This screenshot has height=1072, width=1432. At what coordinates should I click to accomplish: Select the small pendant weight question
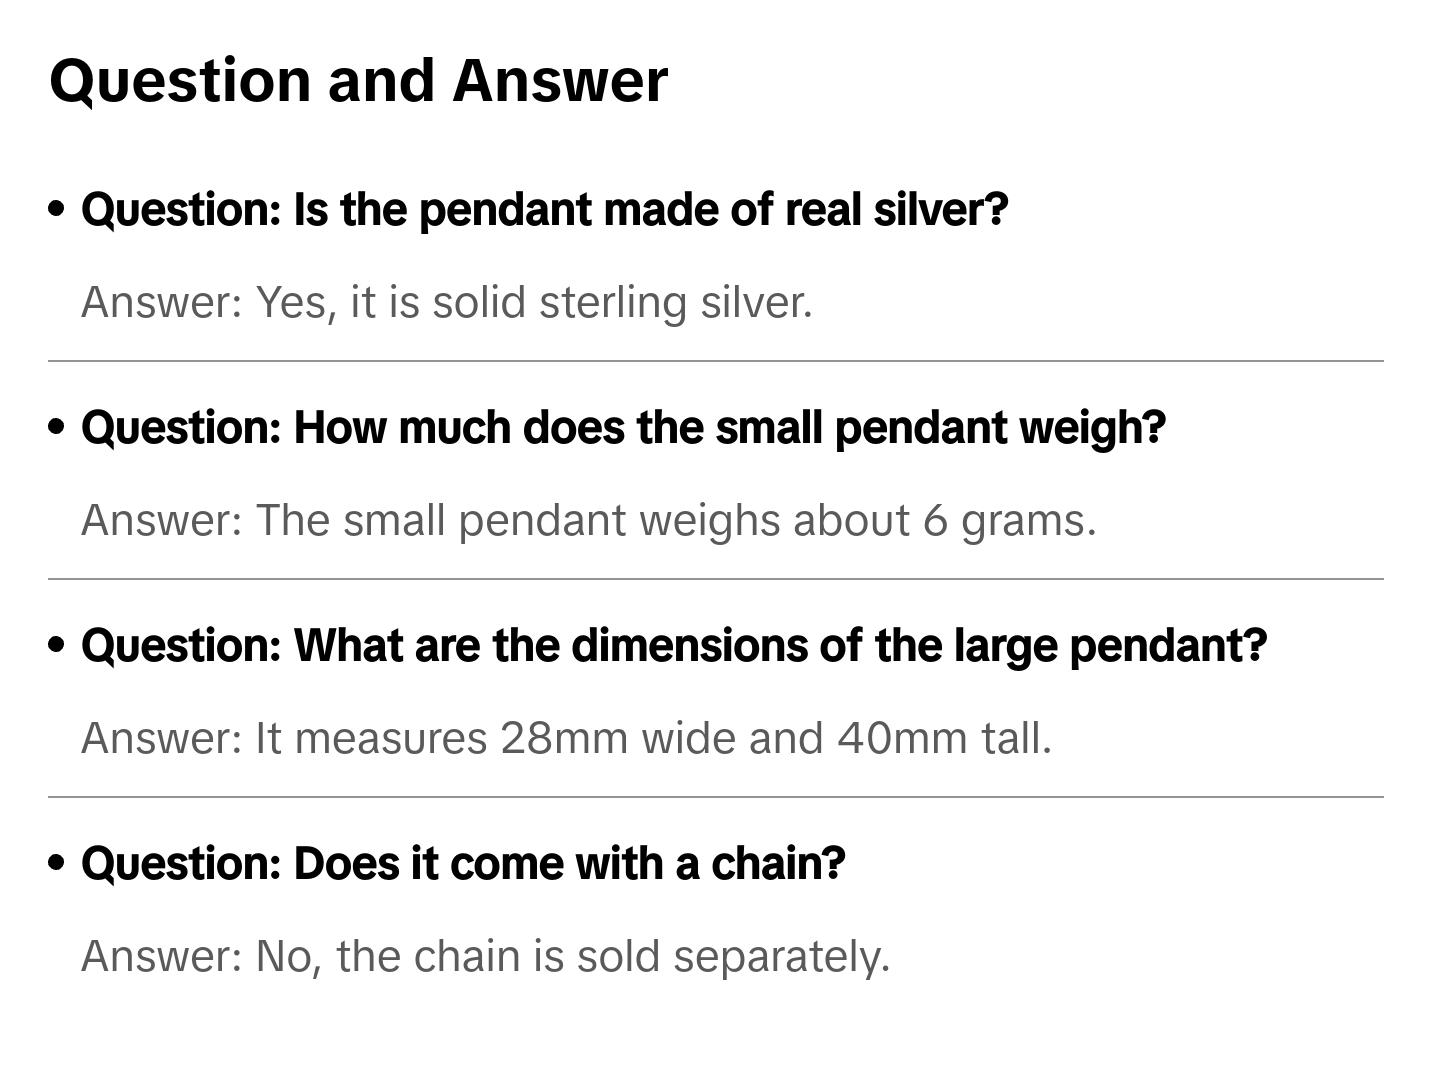[623, 428]
